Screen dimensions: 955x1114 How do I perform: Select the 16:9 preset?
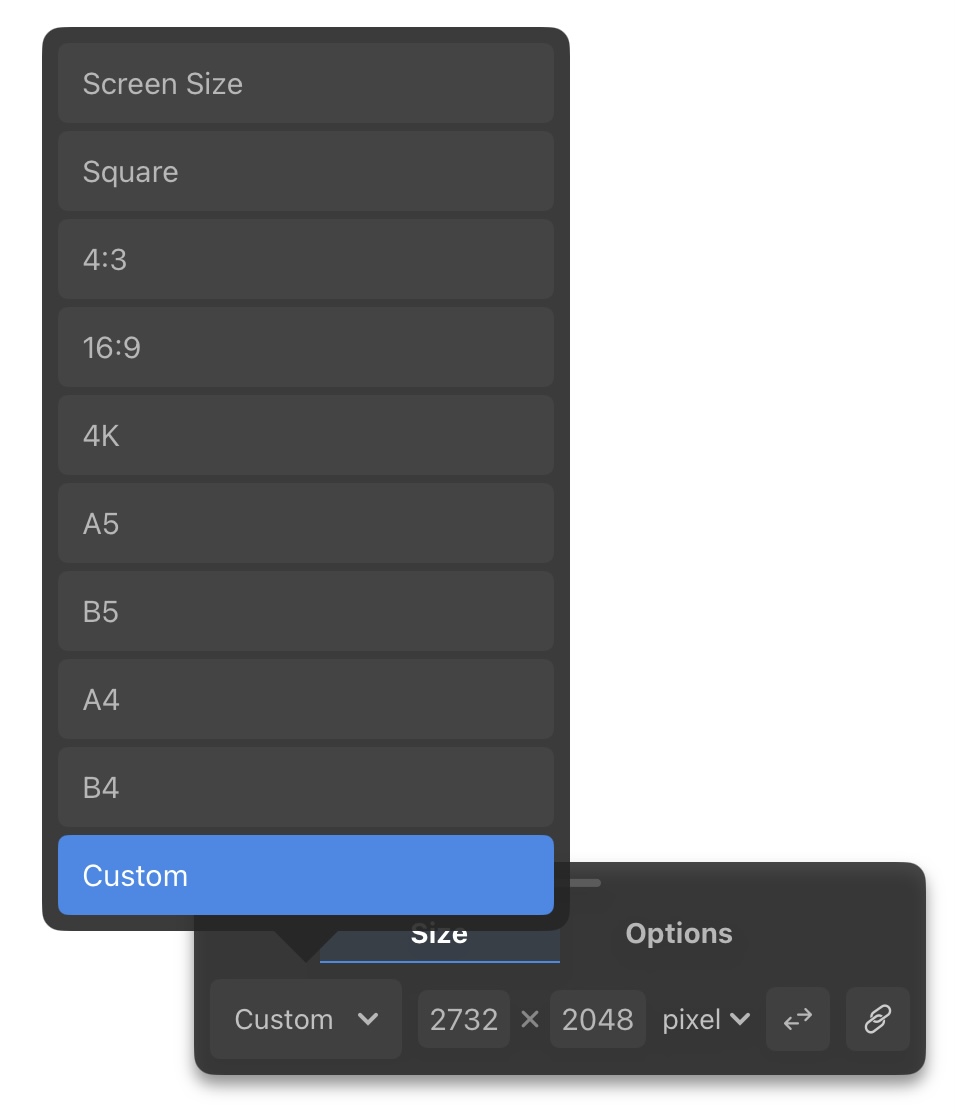coord(306,347)
